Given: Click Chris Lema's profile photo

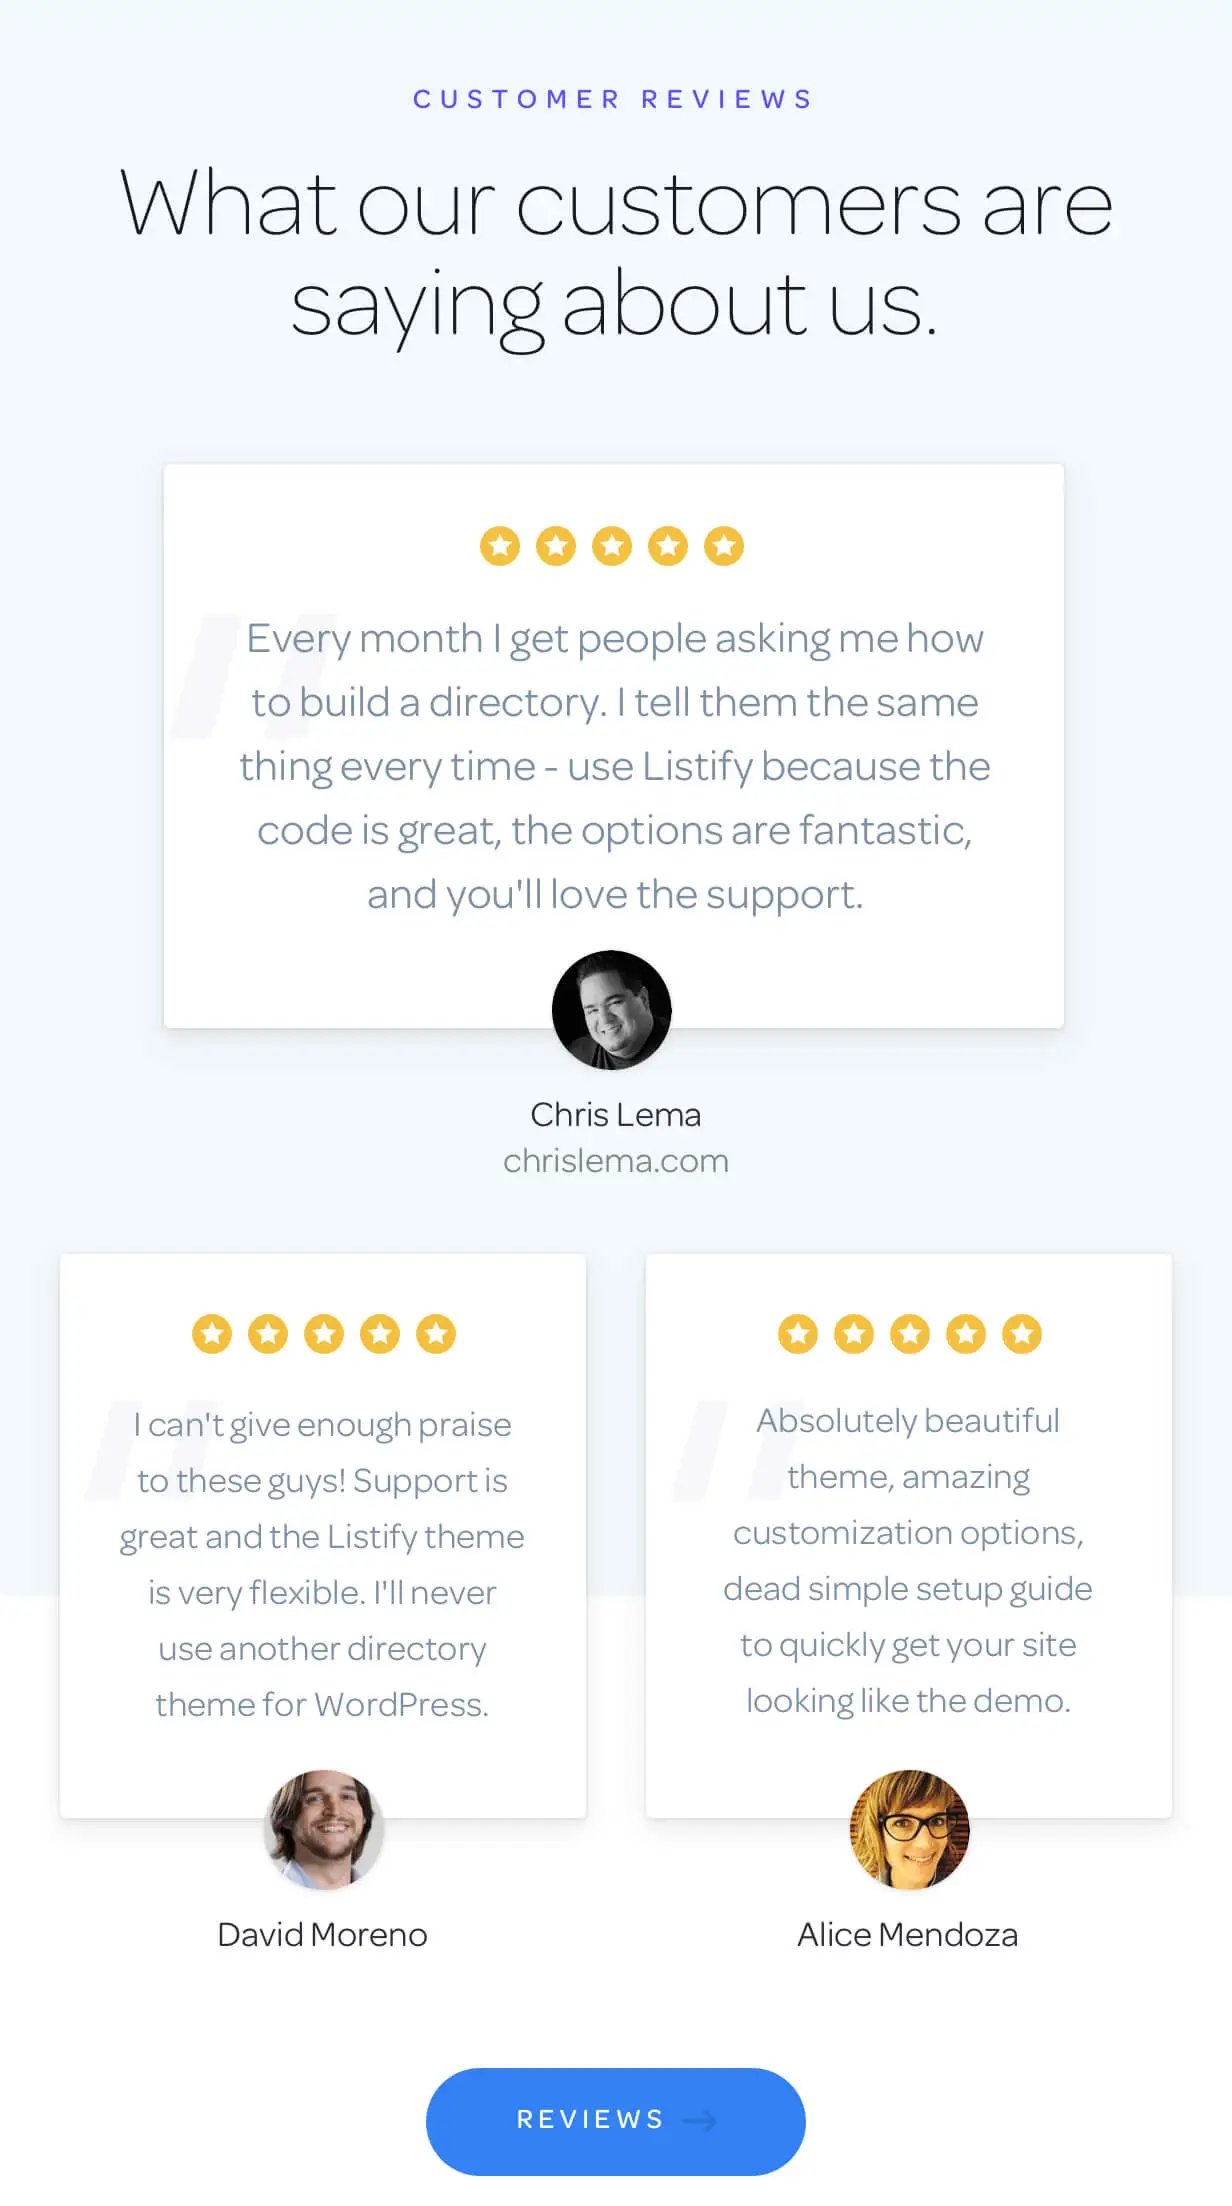Looking at the screenshot, I should pos(614,1010).
